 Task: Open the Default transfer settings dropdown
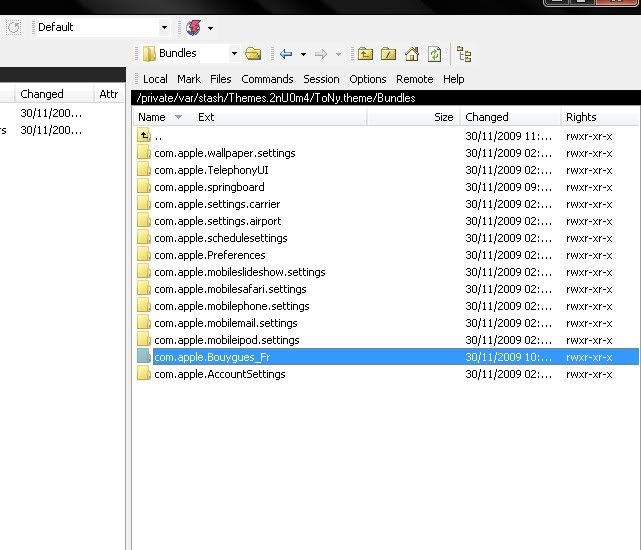(164, 27)
